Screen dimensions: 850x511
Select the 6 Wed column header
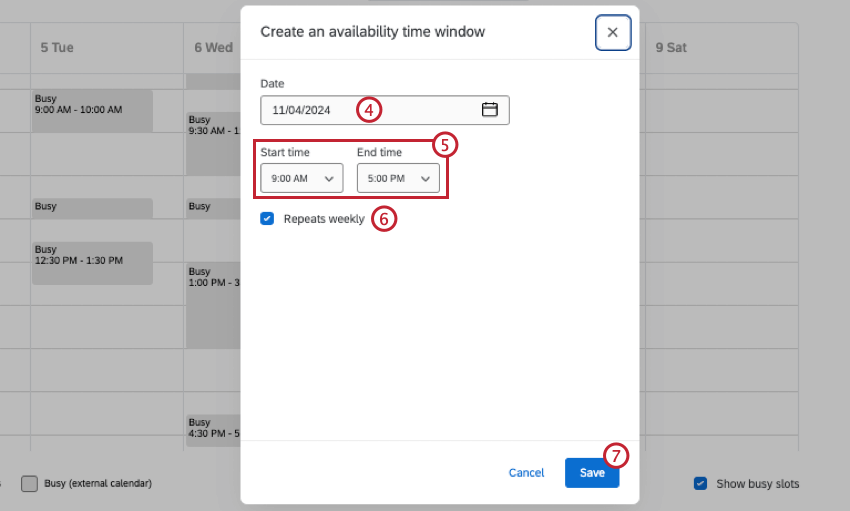[x=212, y=47]
